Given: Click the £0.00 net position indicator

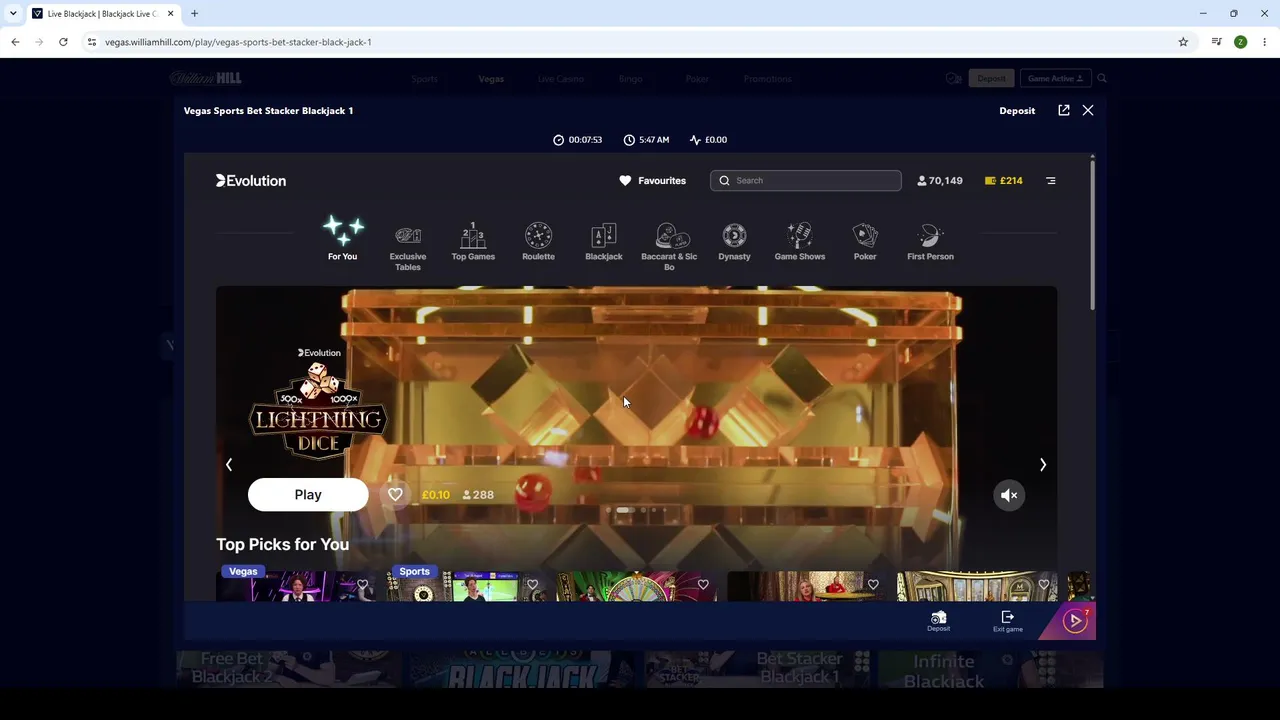Looking at the screenshot, I should tap(708, 140).
